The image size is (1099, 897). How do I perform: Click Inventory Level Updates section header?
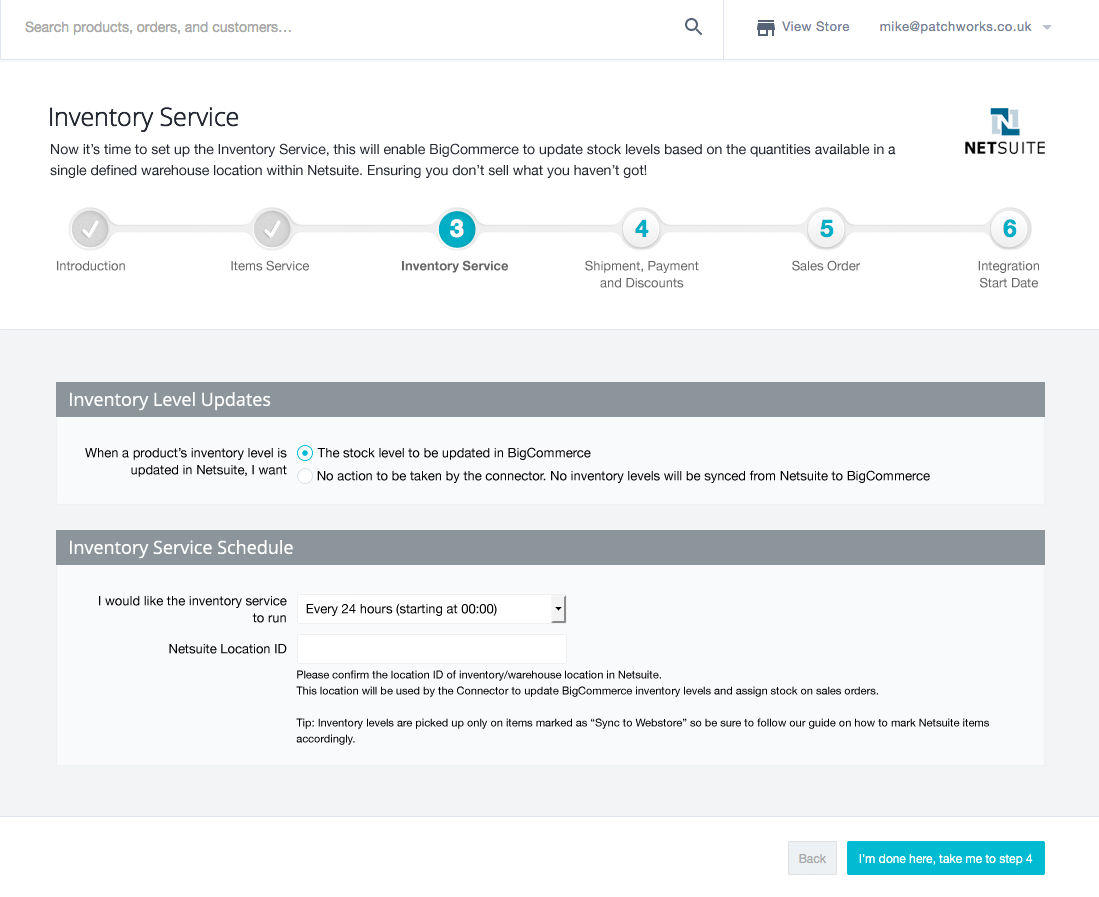tap(550, 399)
